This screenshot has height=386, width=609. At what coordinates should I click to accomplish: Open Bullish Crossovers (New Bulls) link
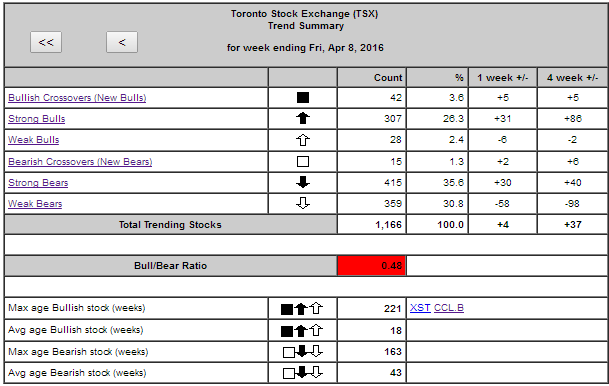(x=77, y=97)
